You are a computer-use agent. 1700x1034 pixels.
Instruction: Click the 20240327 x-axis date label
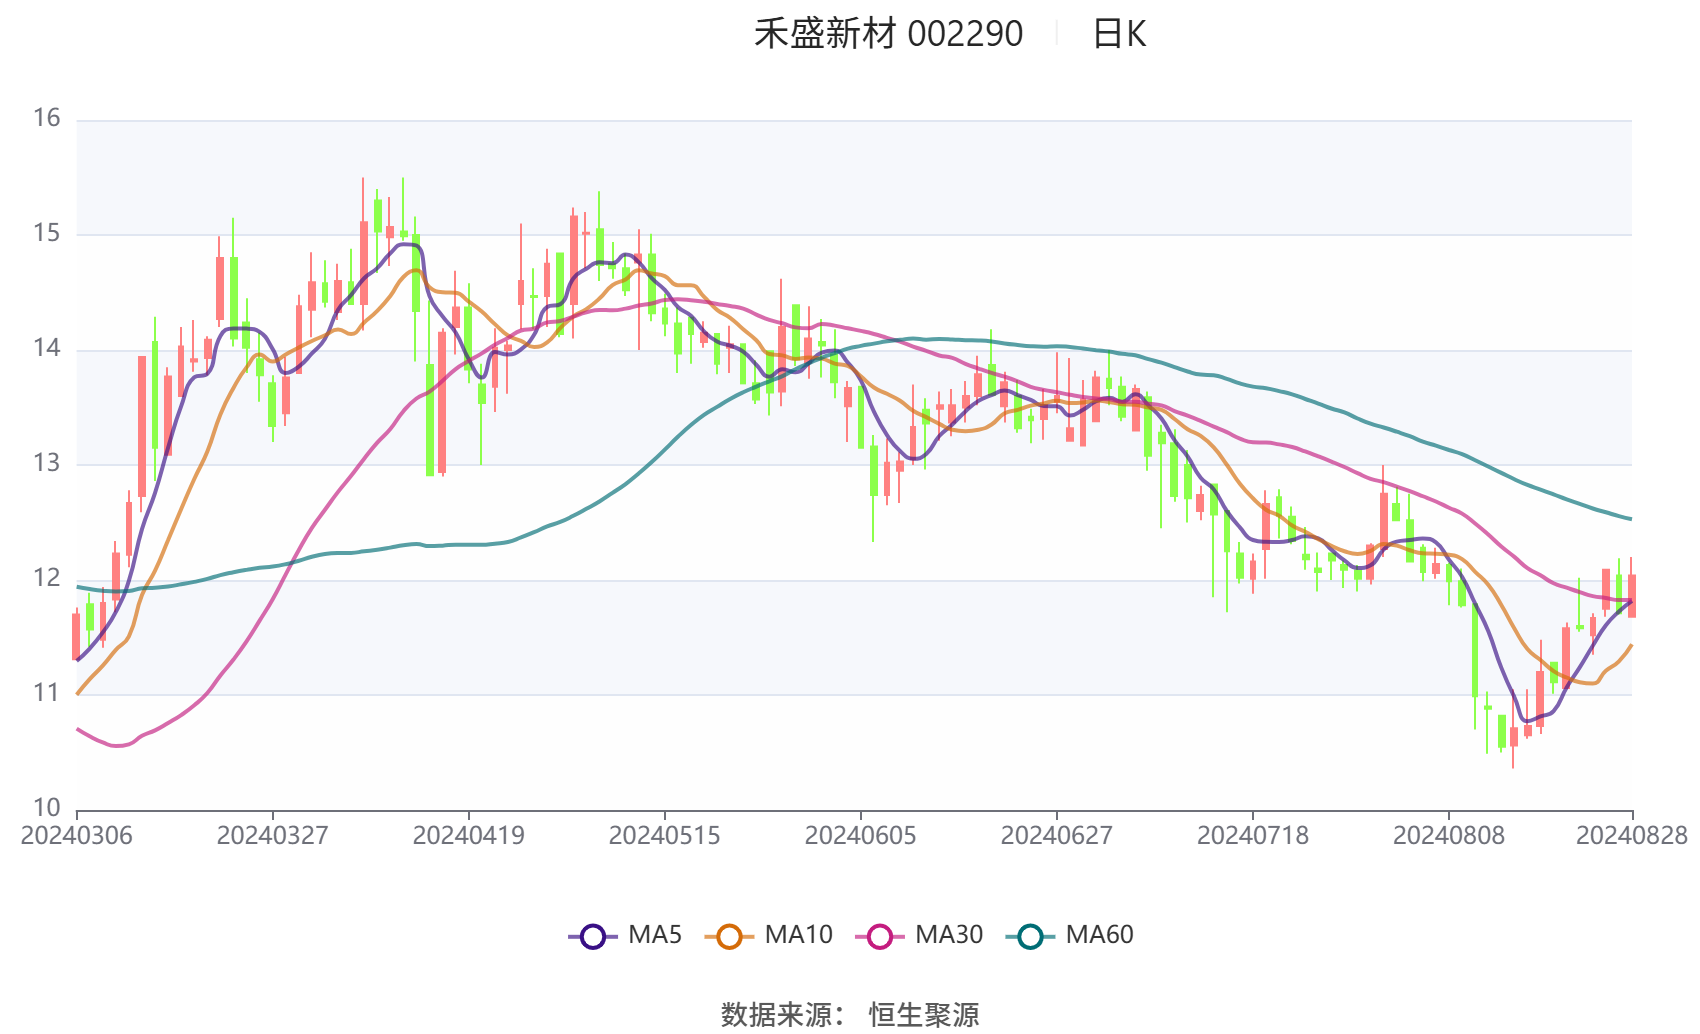pos(273,836)
